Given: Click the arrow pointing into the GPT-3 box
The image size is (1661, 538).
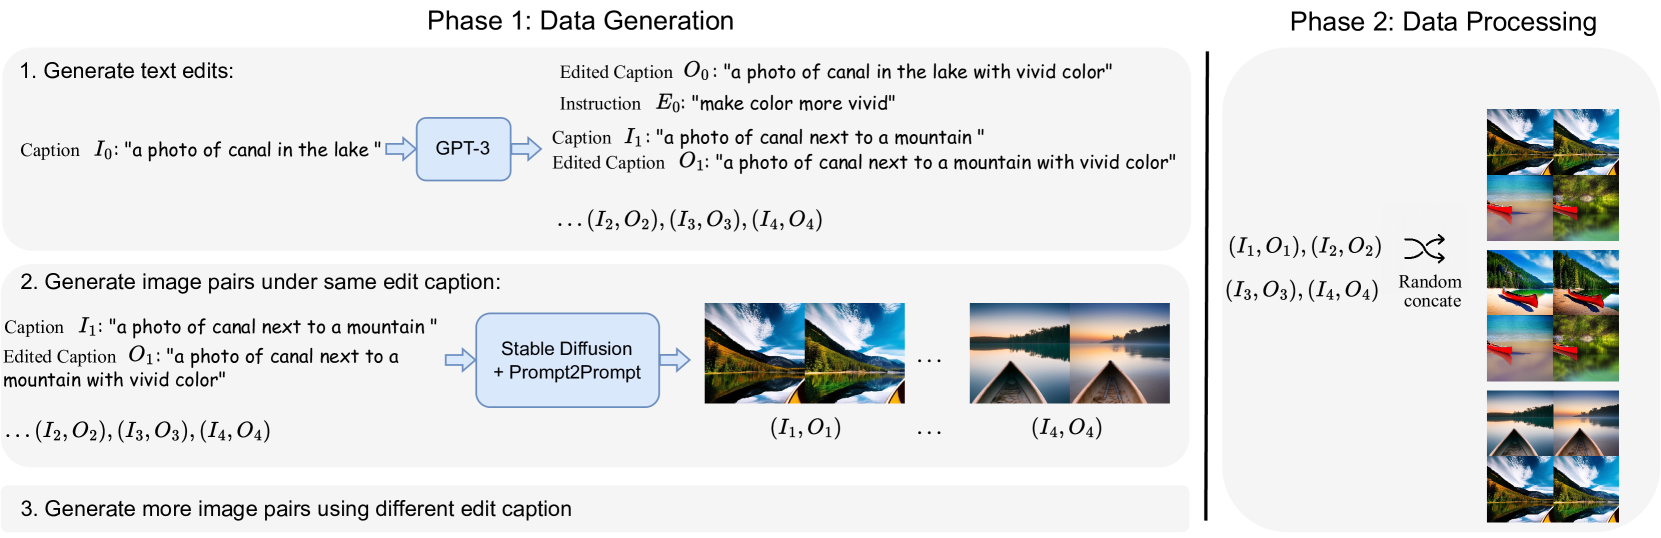Looking at the screenshot, I should [x=400, y=149].
